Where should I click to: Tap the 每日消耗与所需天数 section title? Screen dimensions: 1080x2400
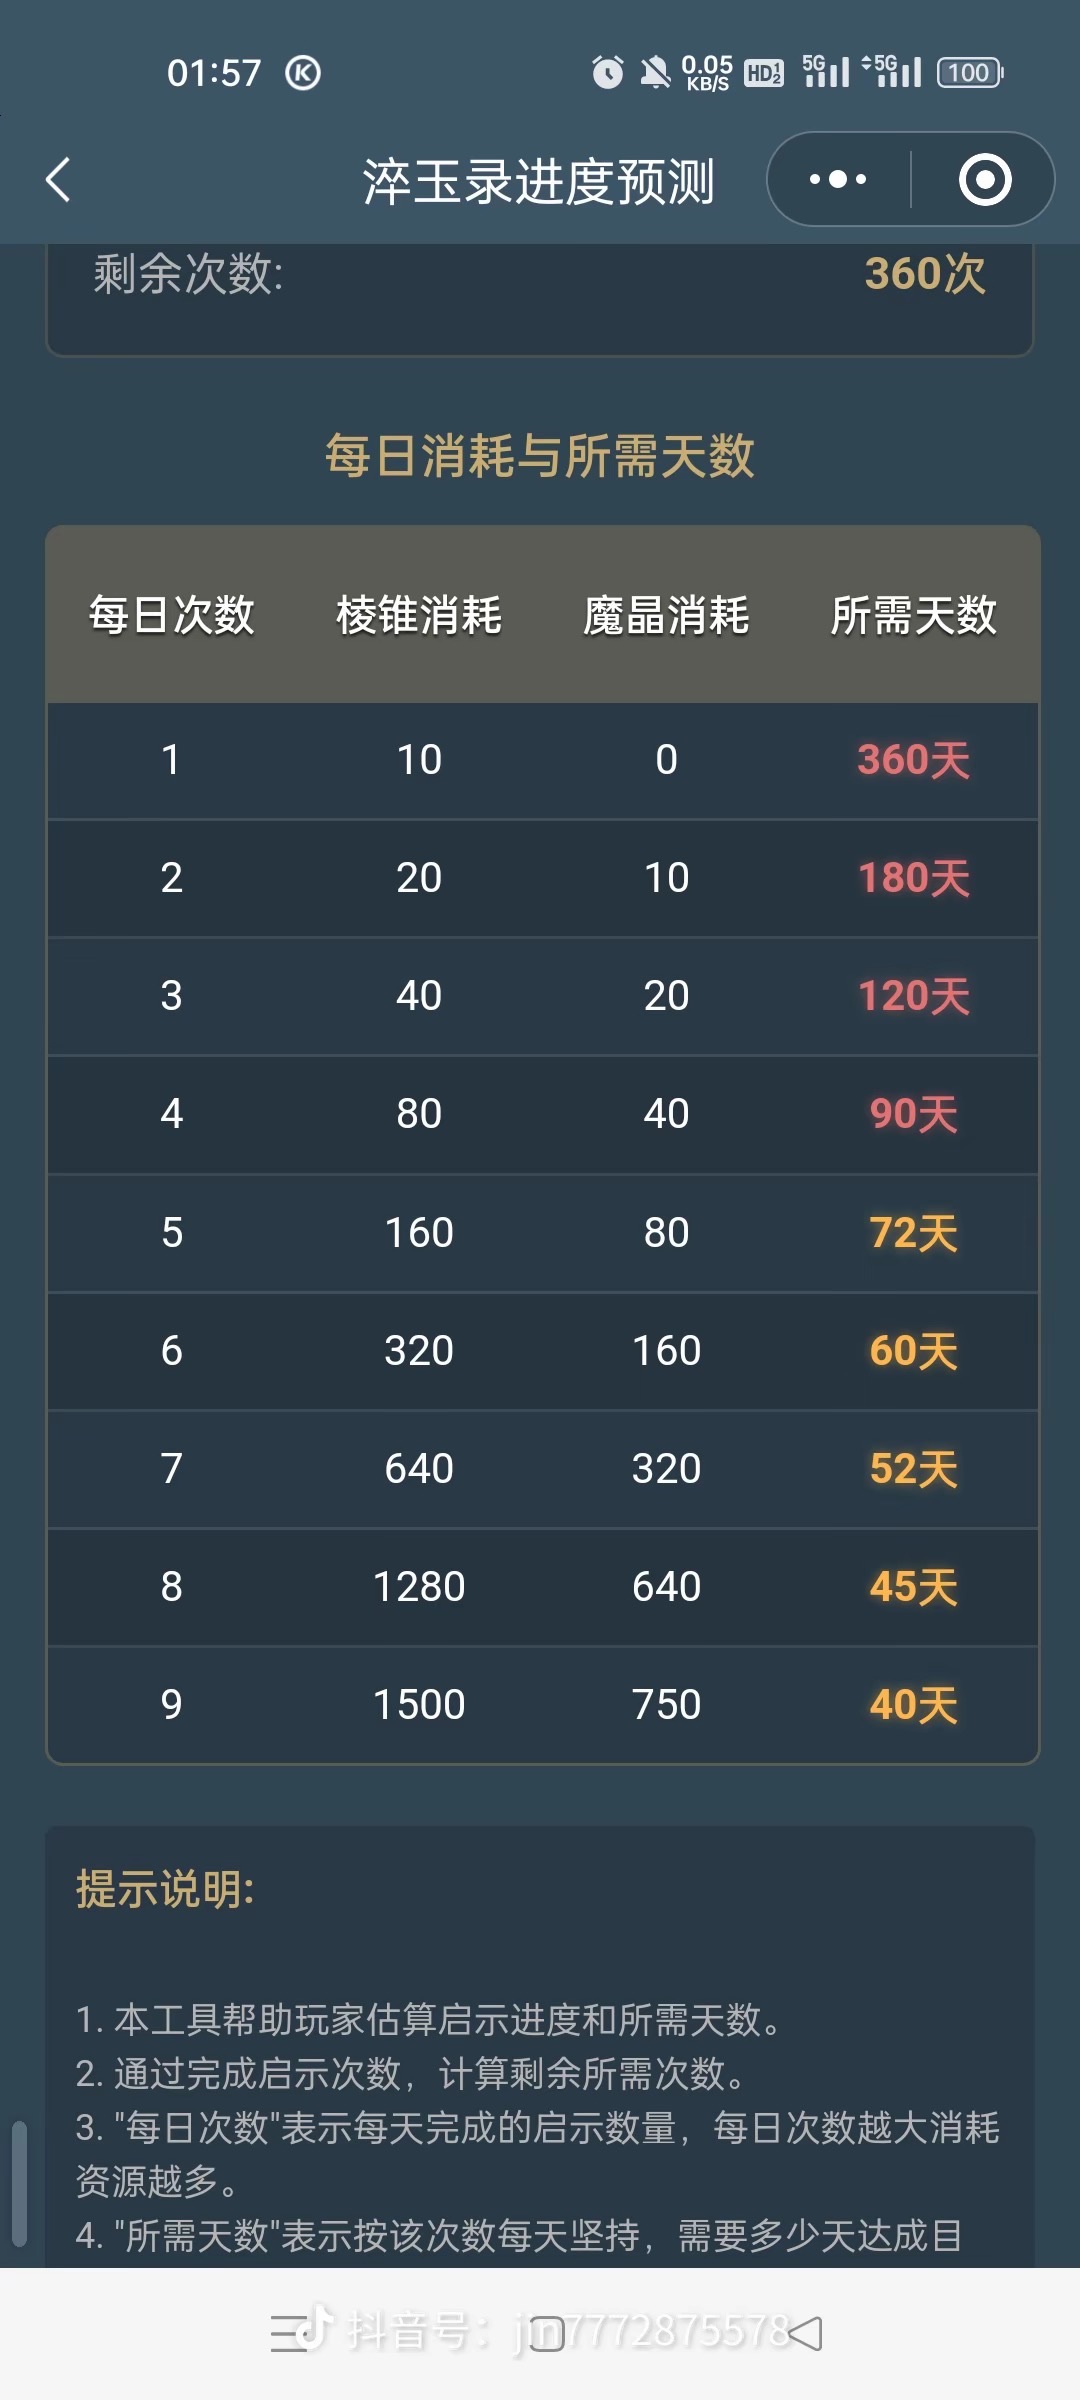[540, 456]
